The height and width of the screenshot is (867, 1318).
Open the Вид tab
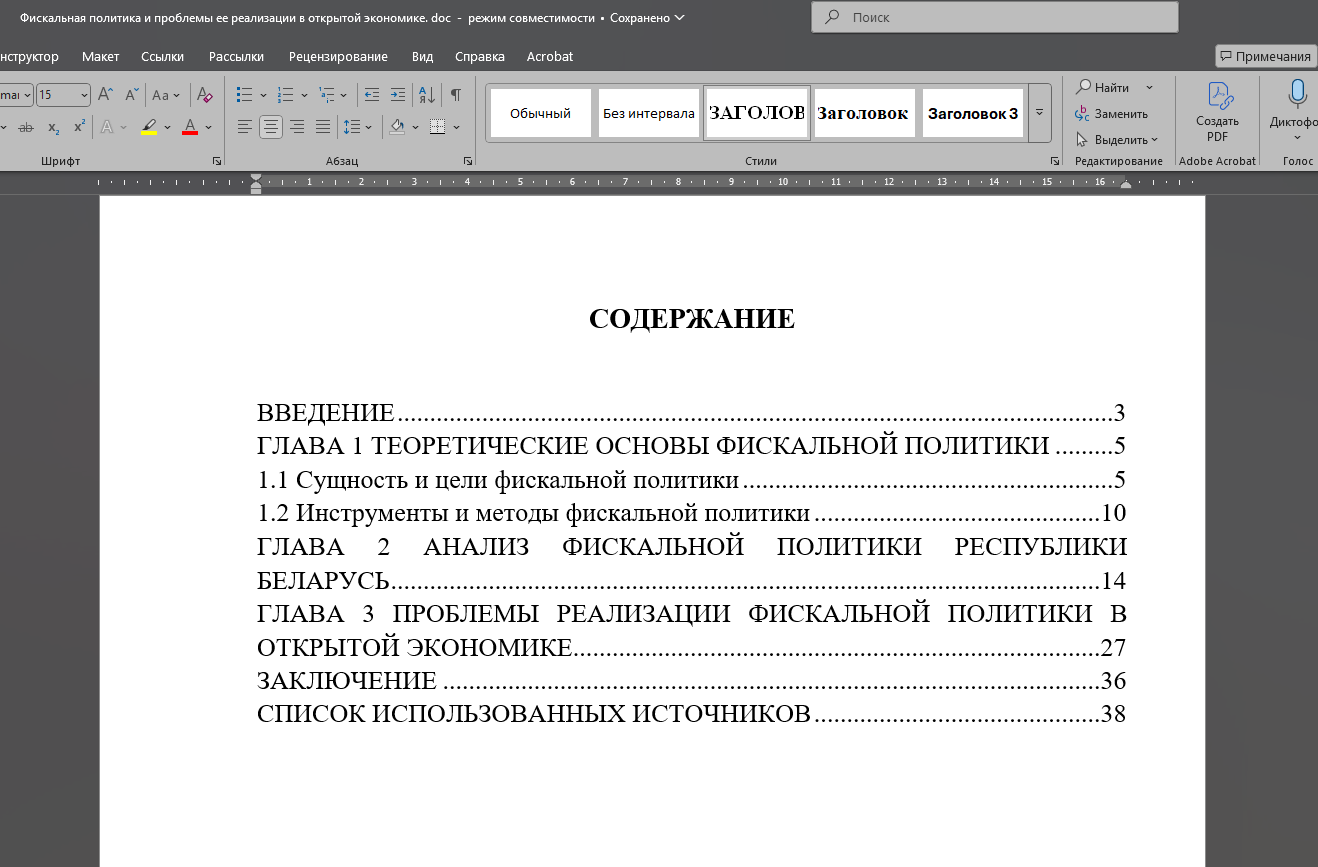click(422, 56)
